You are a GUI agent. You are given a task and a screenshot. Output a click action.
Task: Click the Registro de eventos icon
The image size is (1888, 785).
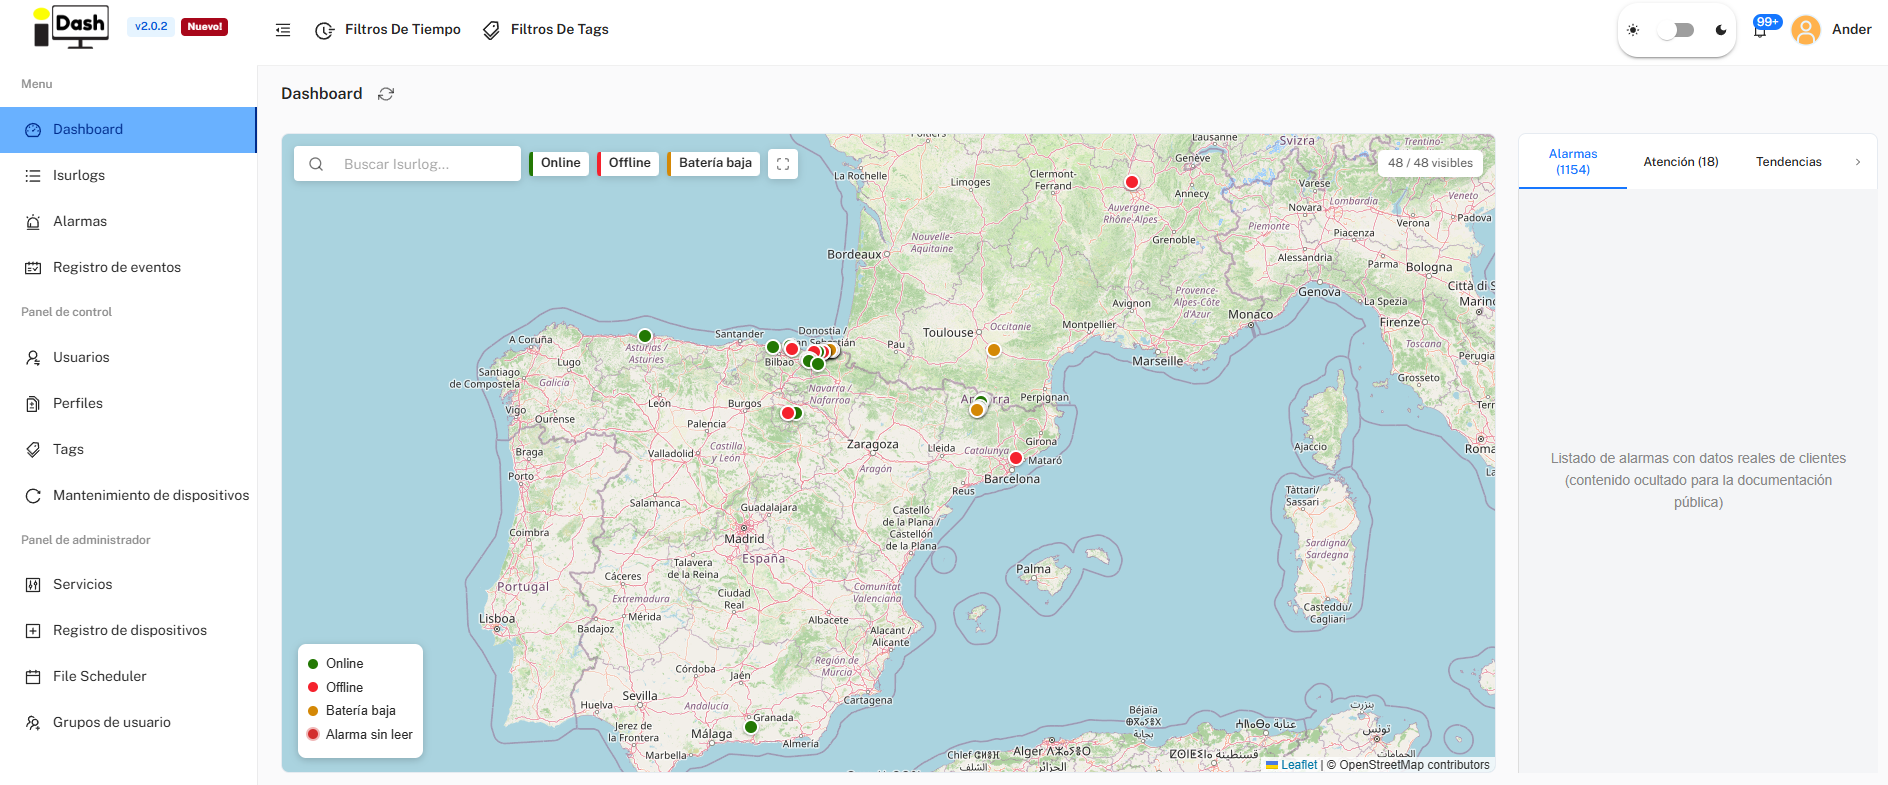(33, 268)
